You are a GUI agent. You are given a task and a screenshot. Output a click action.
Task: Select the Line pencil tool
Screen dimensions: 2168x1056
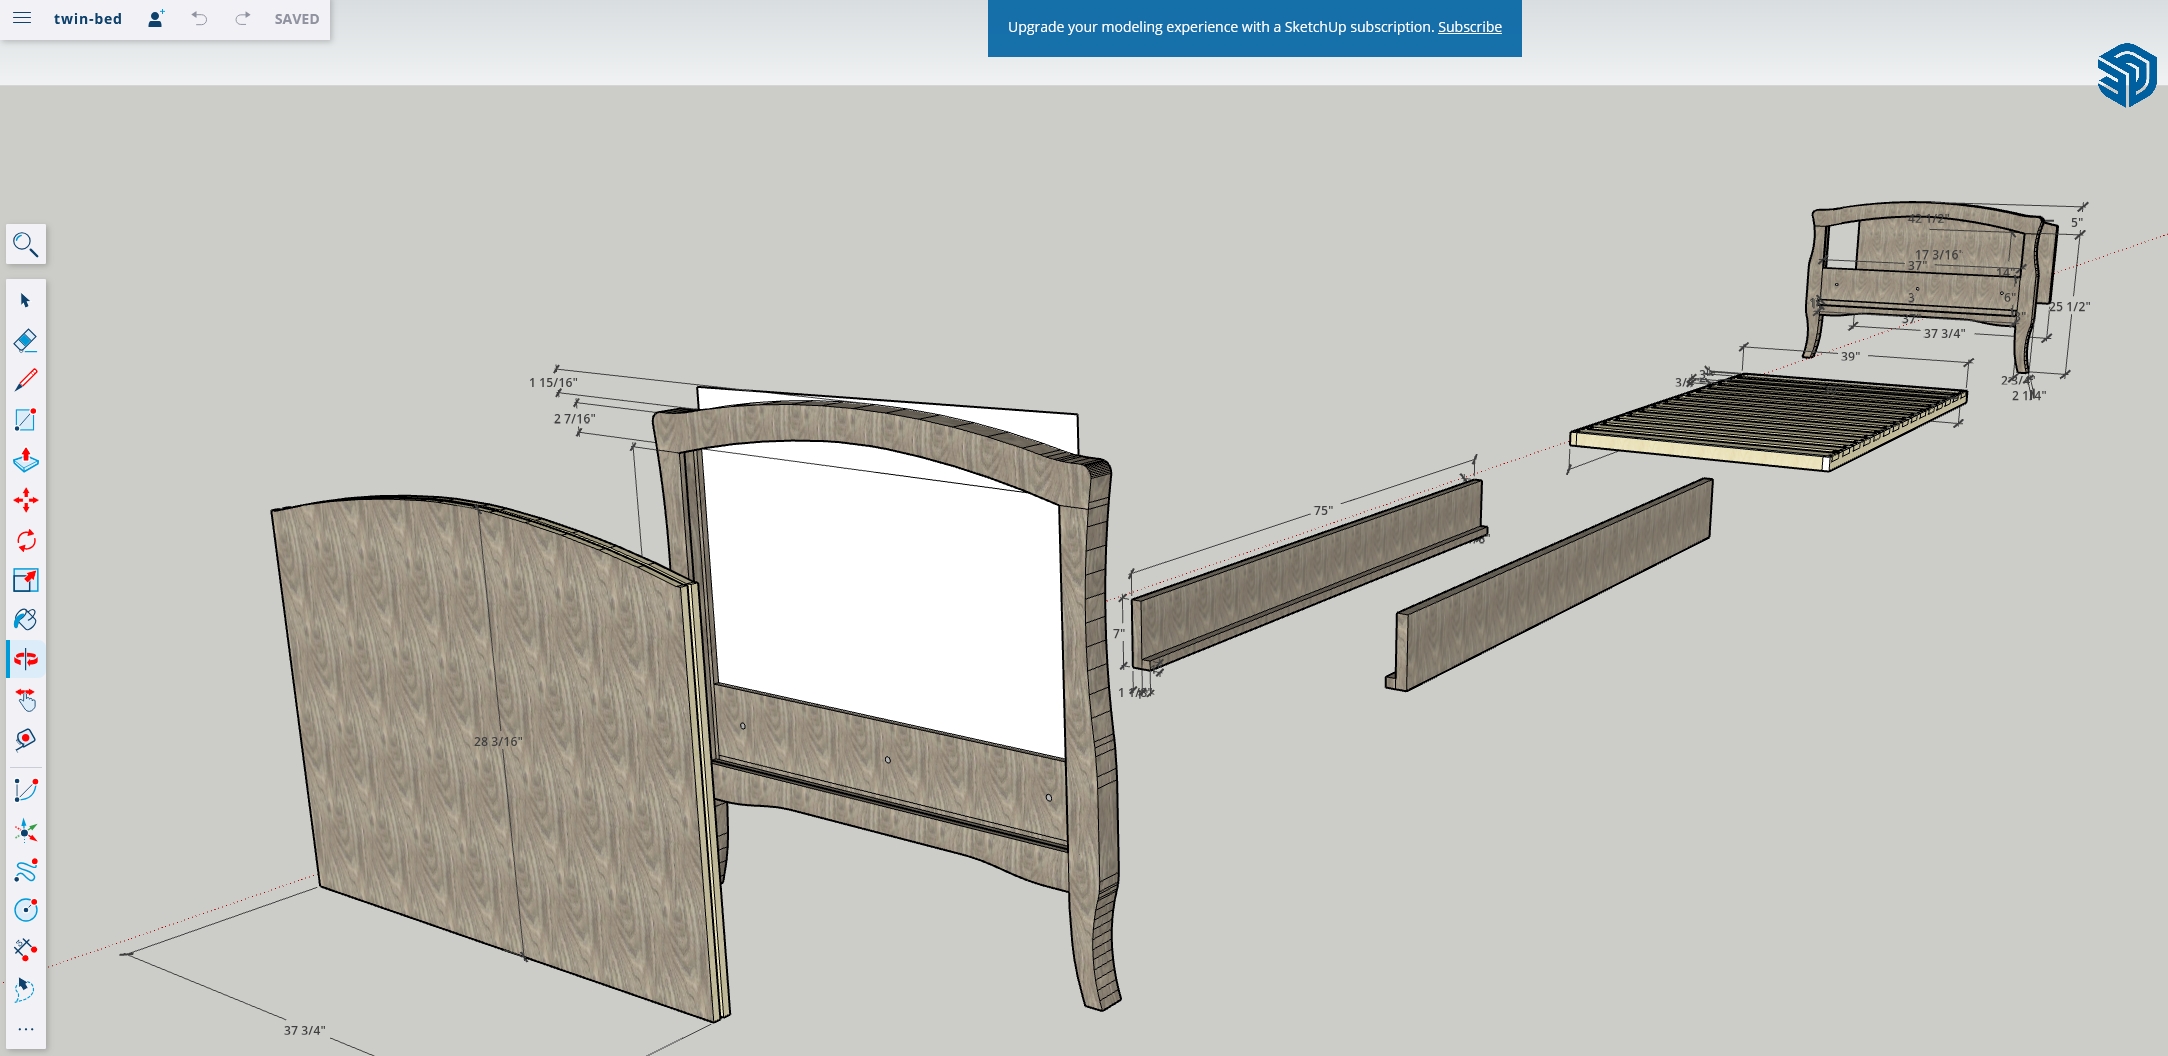point(26,380)
